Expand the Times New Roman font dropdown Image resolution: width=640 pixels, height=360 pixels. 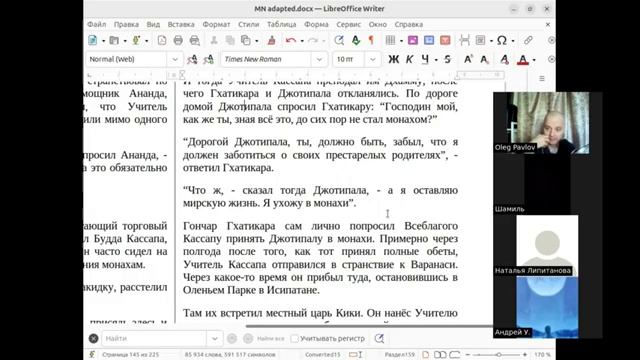319,59
